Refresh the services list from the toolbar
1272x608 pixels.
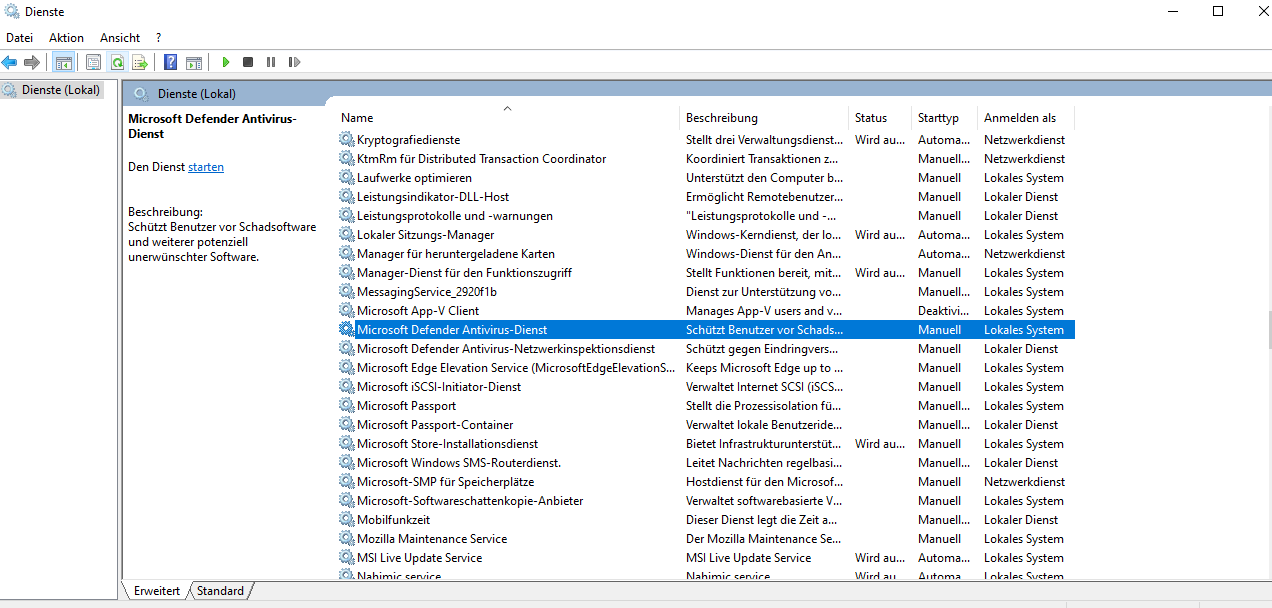pos(117,62)
